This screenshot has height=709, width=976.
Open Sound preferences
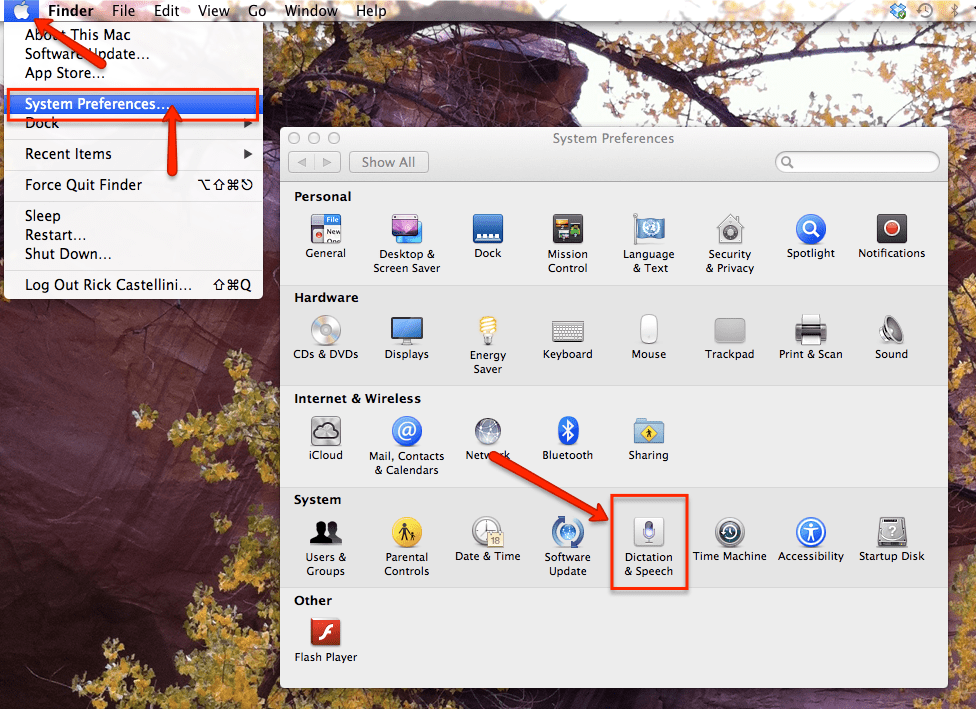click(x=891, y=337)
